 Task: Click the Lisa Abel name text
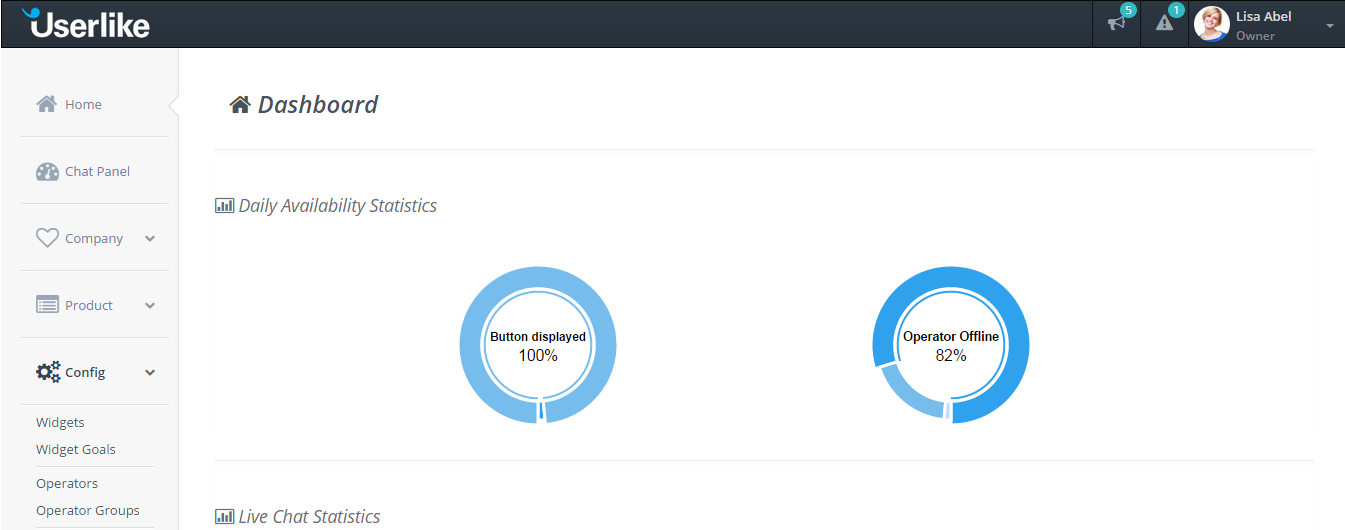click(x=1264, y=16)
